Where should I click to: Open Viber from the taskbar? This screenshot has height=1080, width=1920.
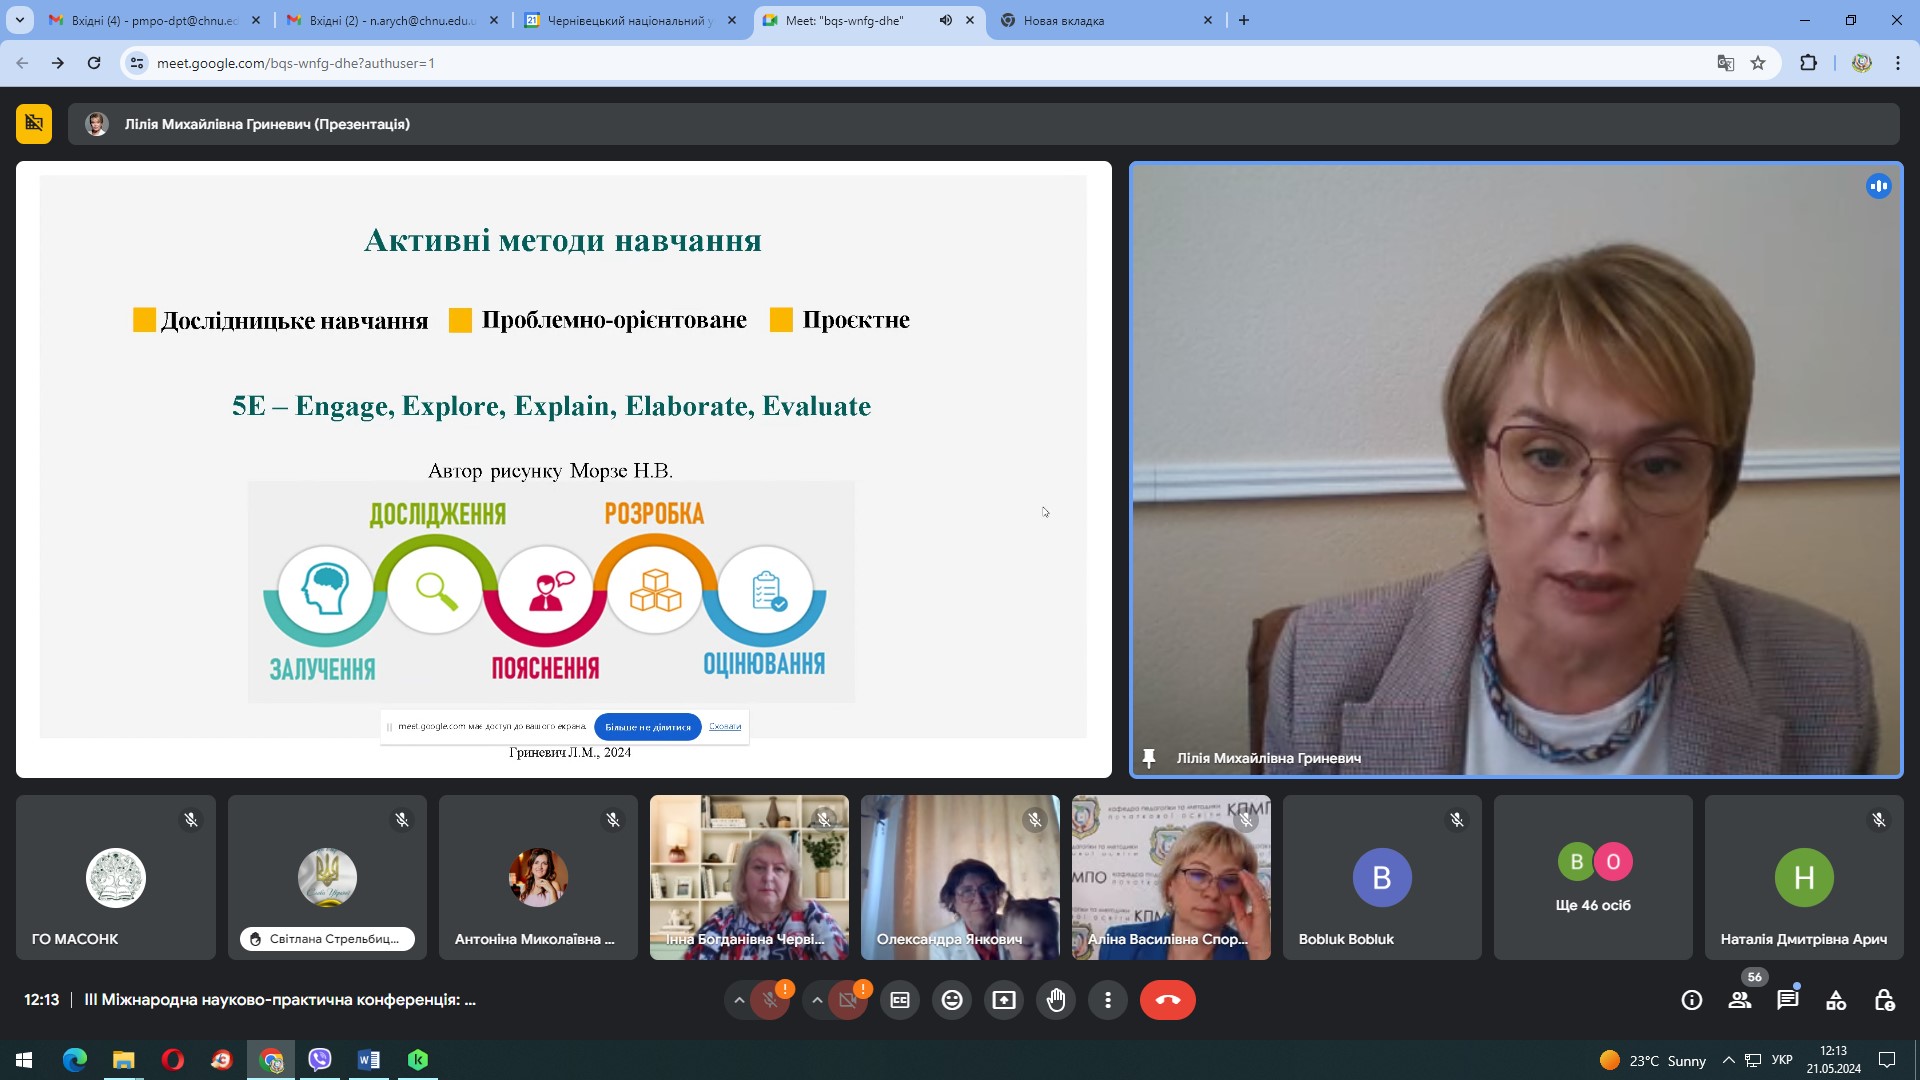(x=320, y=1060)
